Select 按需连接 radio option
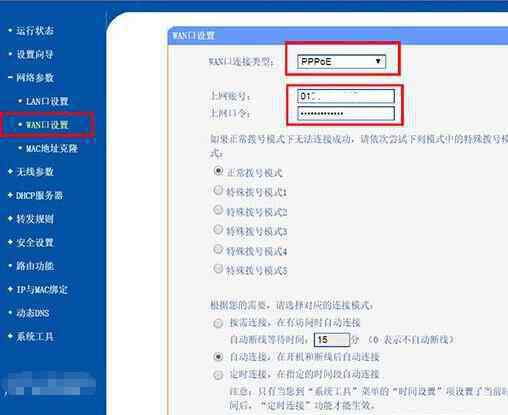The height and width of the screenshot is (415, 508). click(x=218, y=323)
